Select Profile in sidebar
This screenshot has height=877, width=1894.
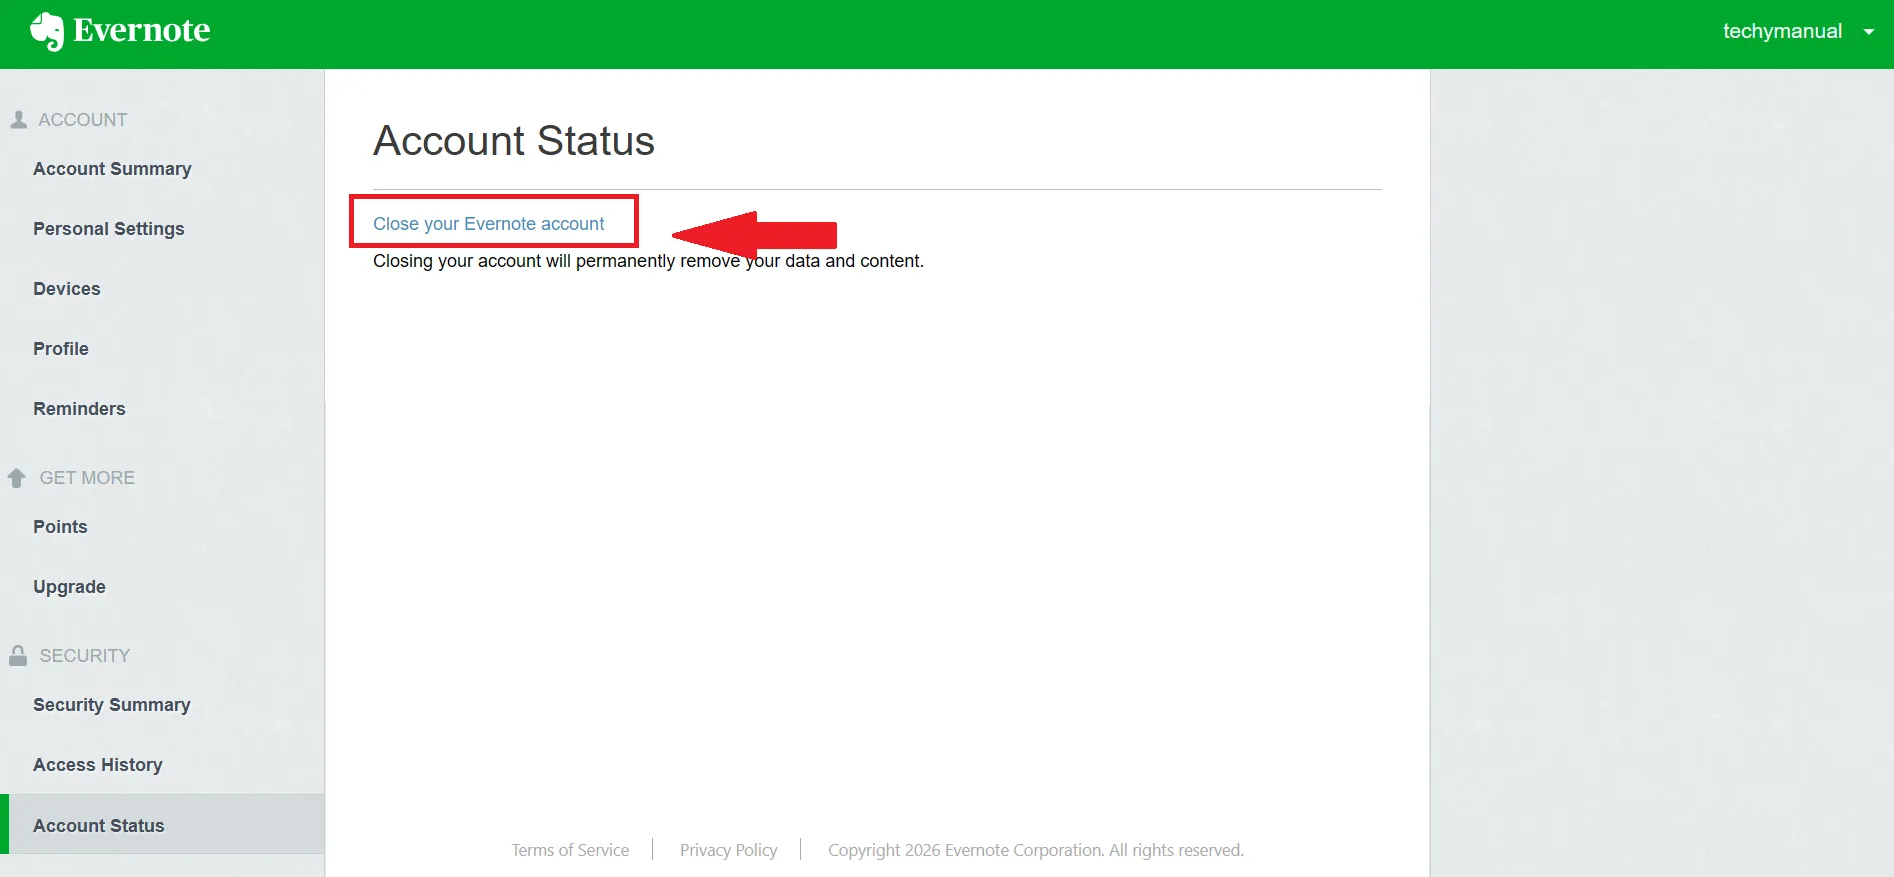(x=61, y=349)
